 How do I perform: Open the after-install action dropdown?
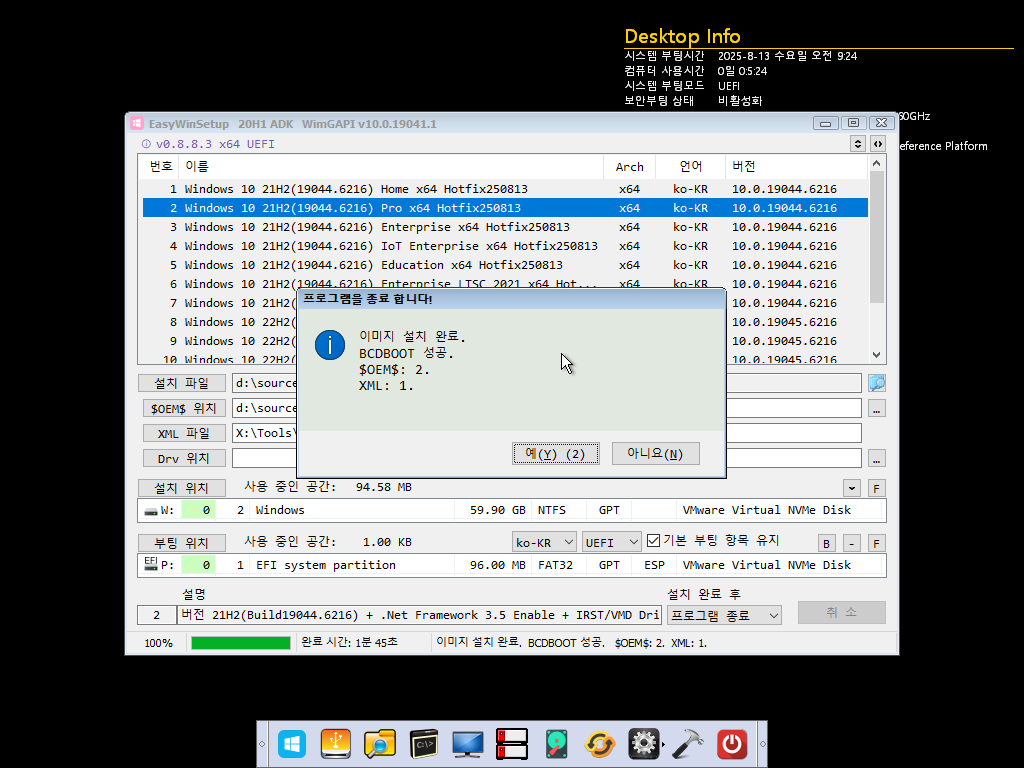click(724, 615)
